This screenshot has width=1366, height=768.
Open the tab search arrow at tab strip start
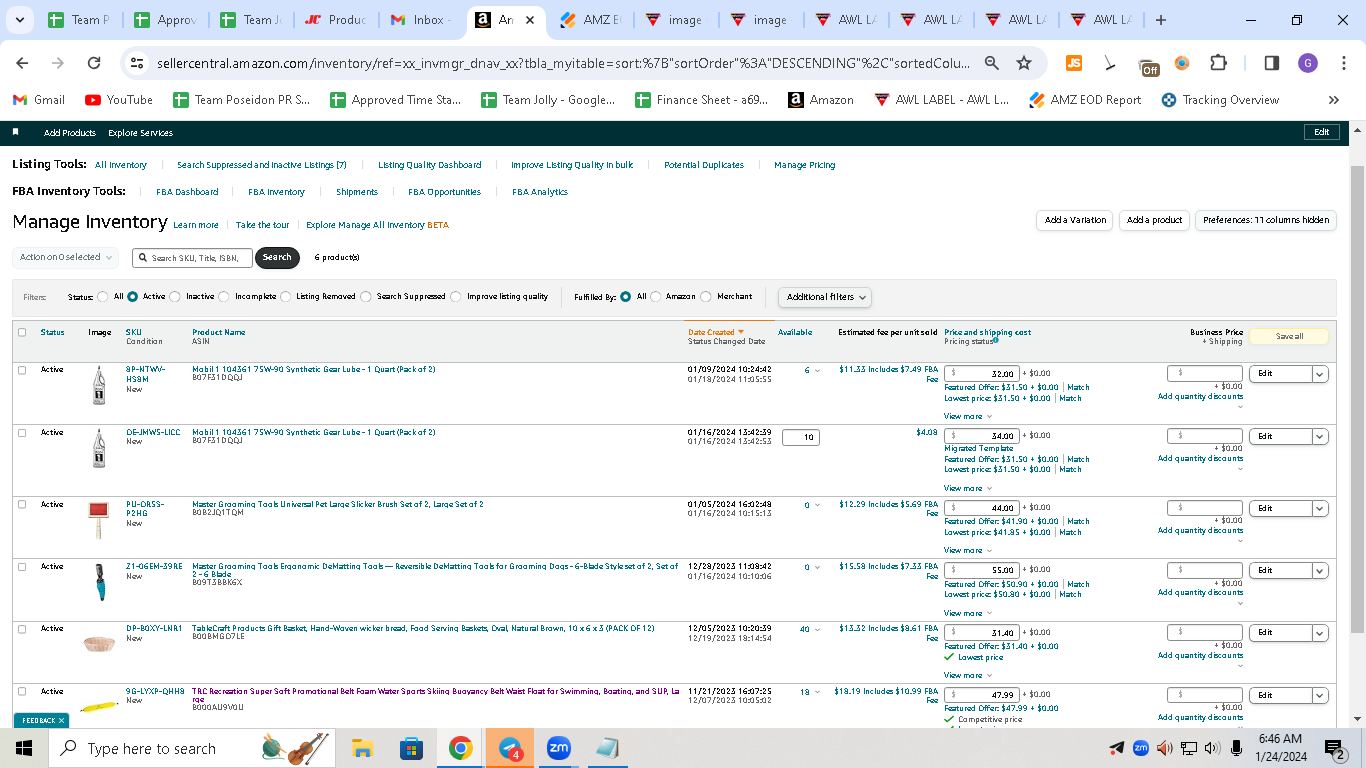pyautogui.click(x=20, y=20)
